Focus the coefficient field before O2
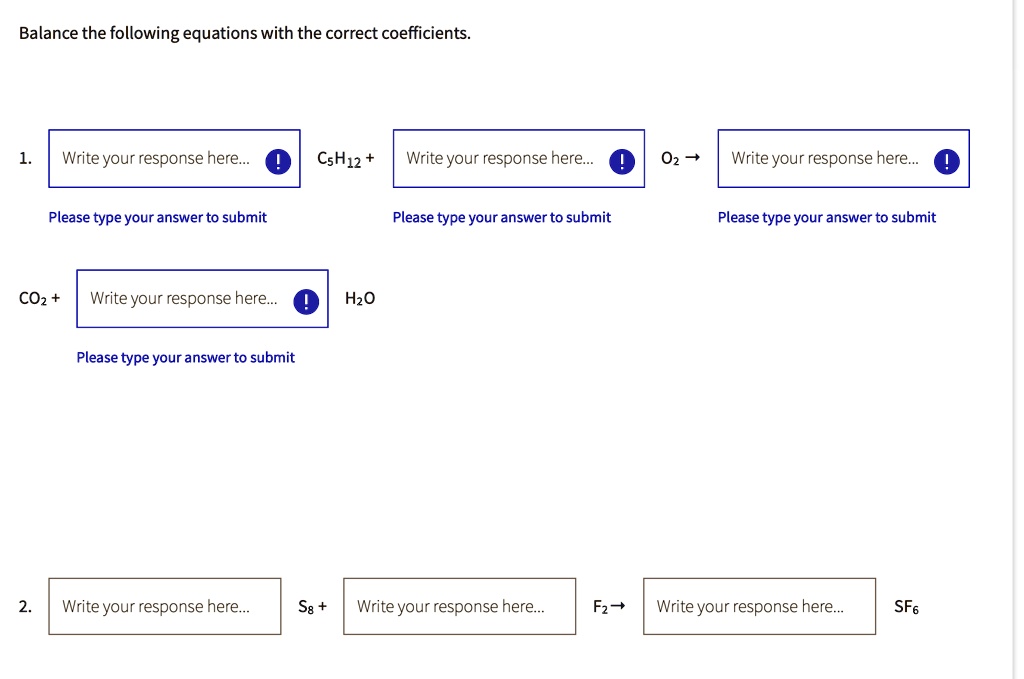Screen dimensions: 1024x679 [519, 159]
